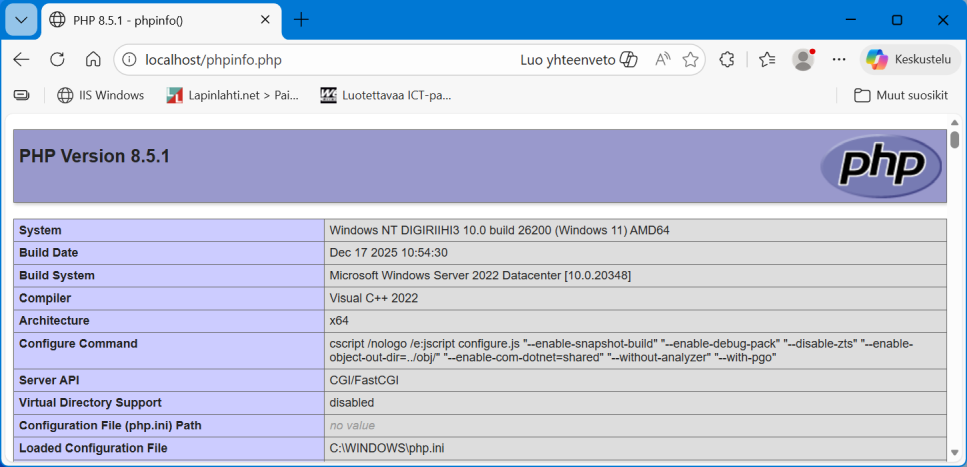The height and width of the screenshot is (467, 967).
Task: Click the Server API row label
Action: point(49,380)
